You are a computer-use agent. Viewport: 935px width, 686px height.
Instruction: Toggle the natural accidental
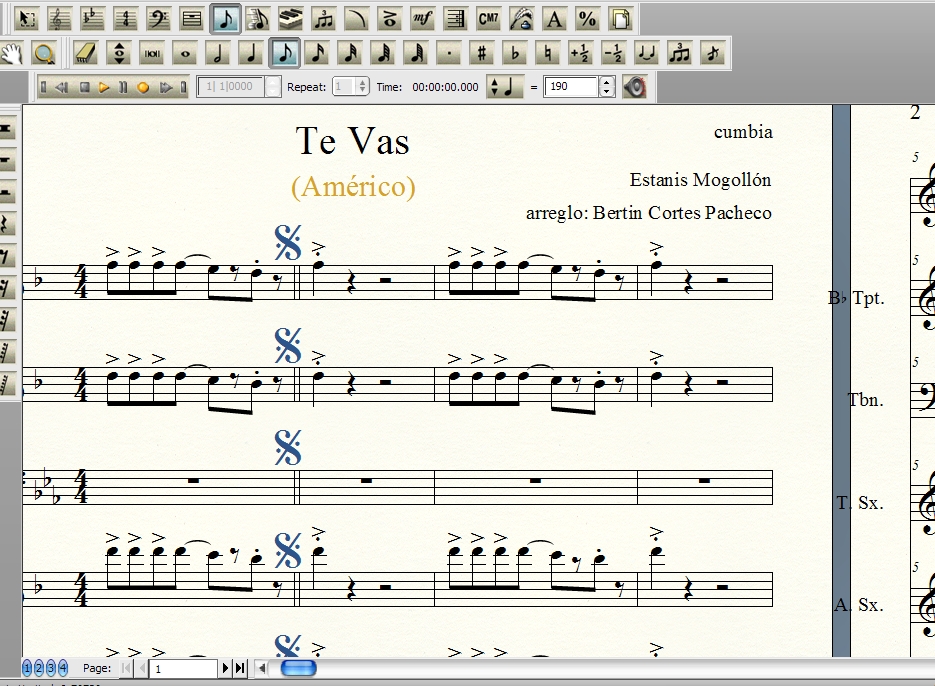click(x=547, y=54)
